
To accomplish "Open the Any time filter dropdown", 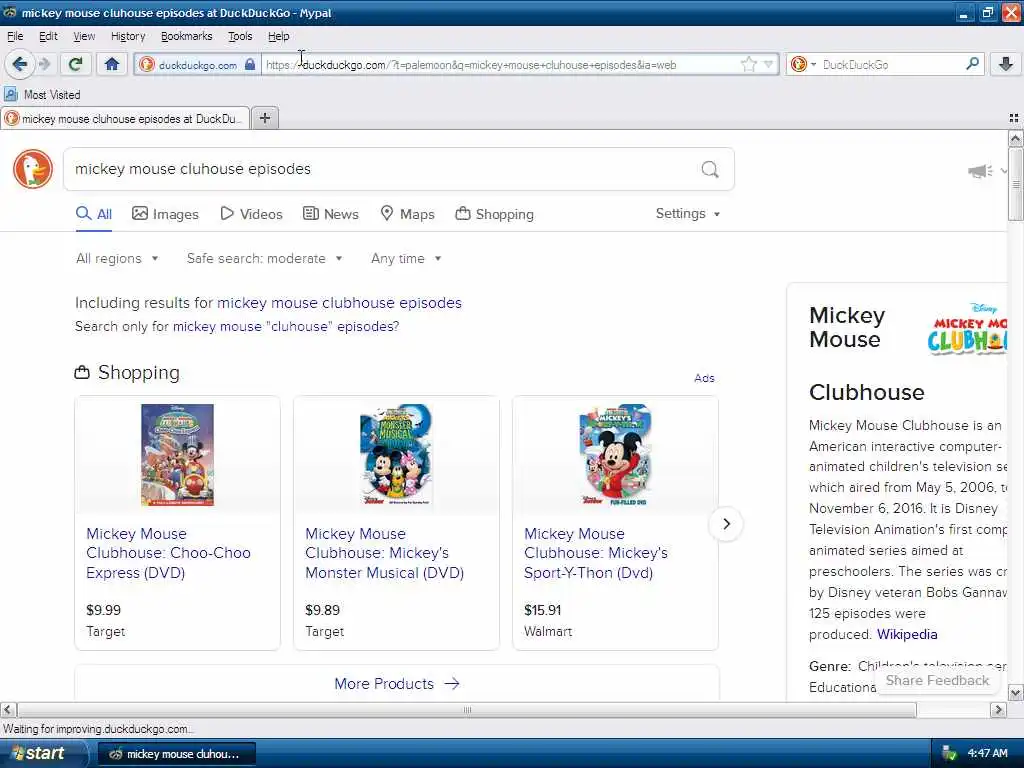I will (406, 259).
